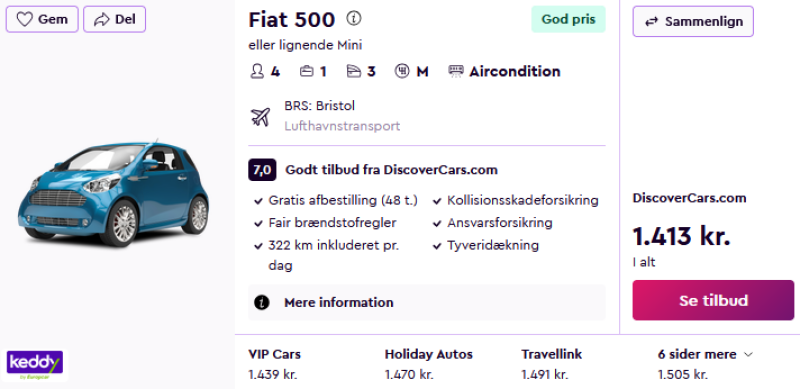Expand the 6 sider mere dropdown

(x=706, y=354)
